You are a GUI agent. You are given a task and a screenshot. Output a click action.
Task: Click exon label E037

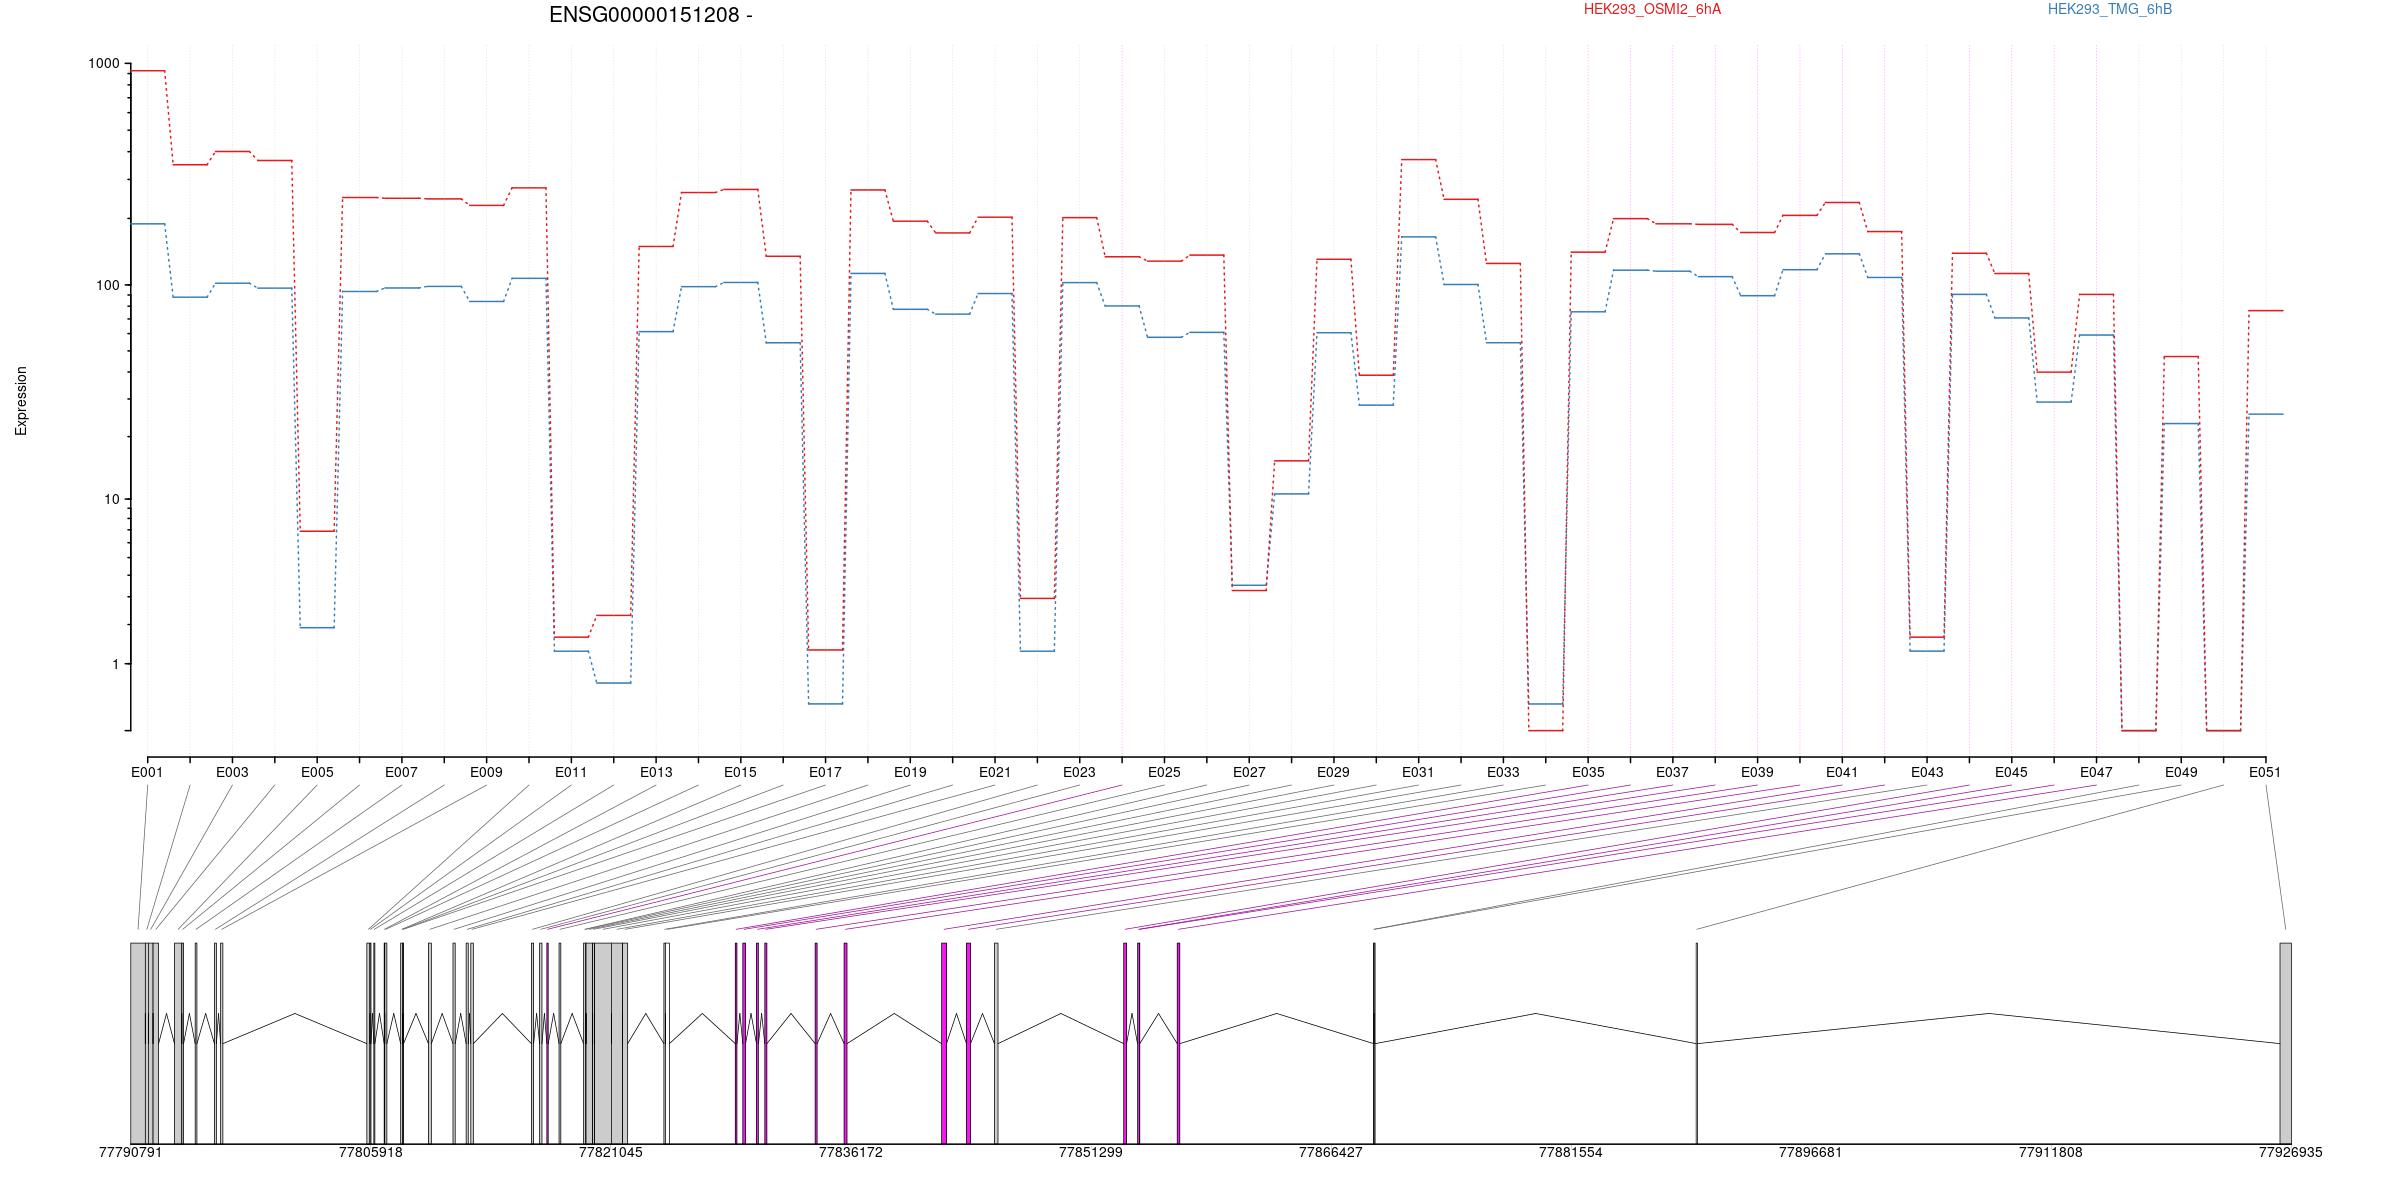click(1672, 772)
